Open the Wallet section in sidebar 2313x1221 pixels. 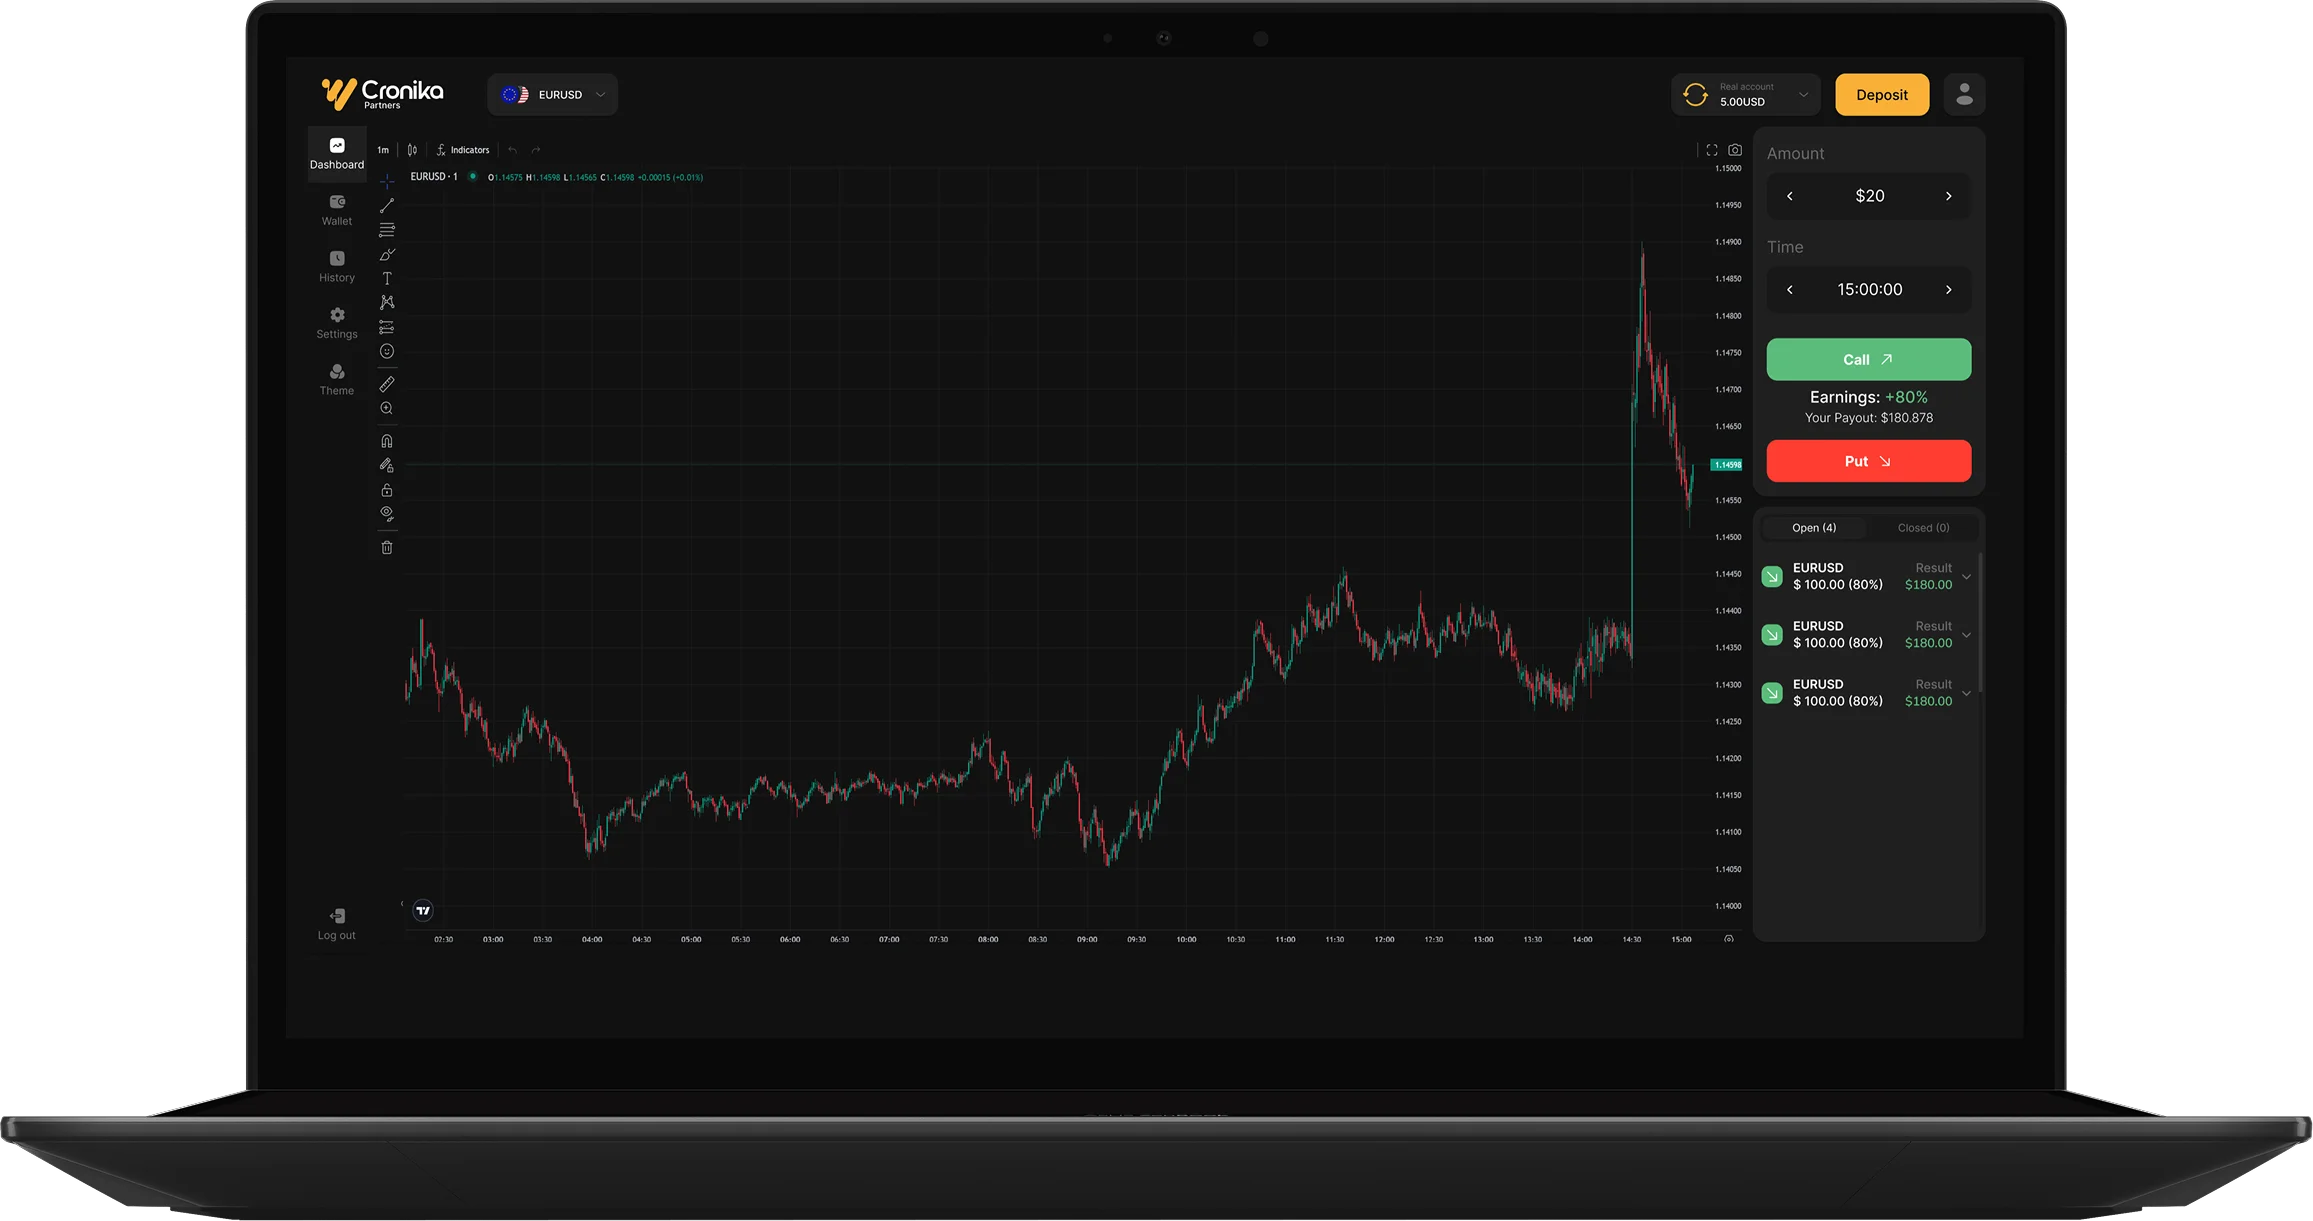point(337,210)
